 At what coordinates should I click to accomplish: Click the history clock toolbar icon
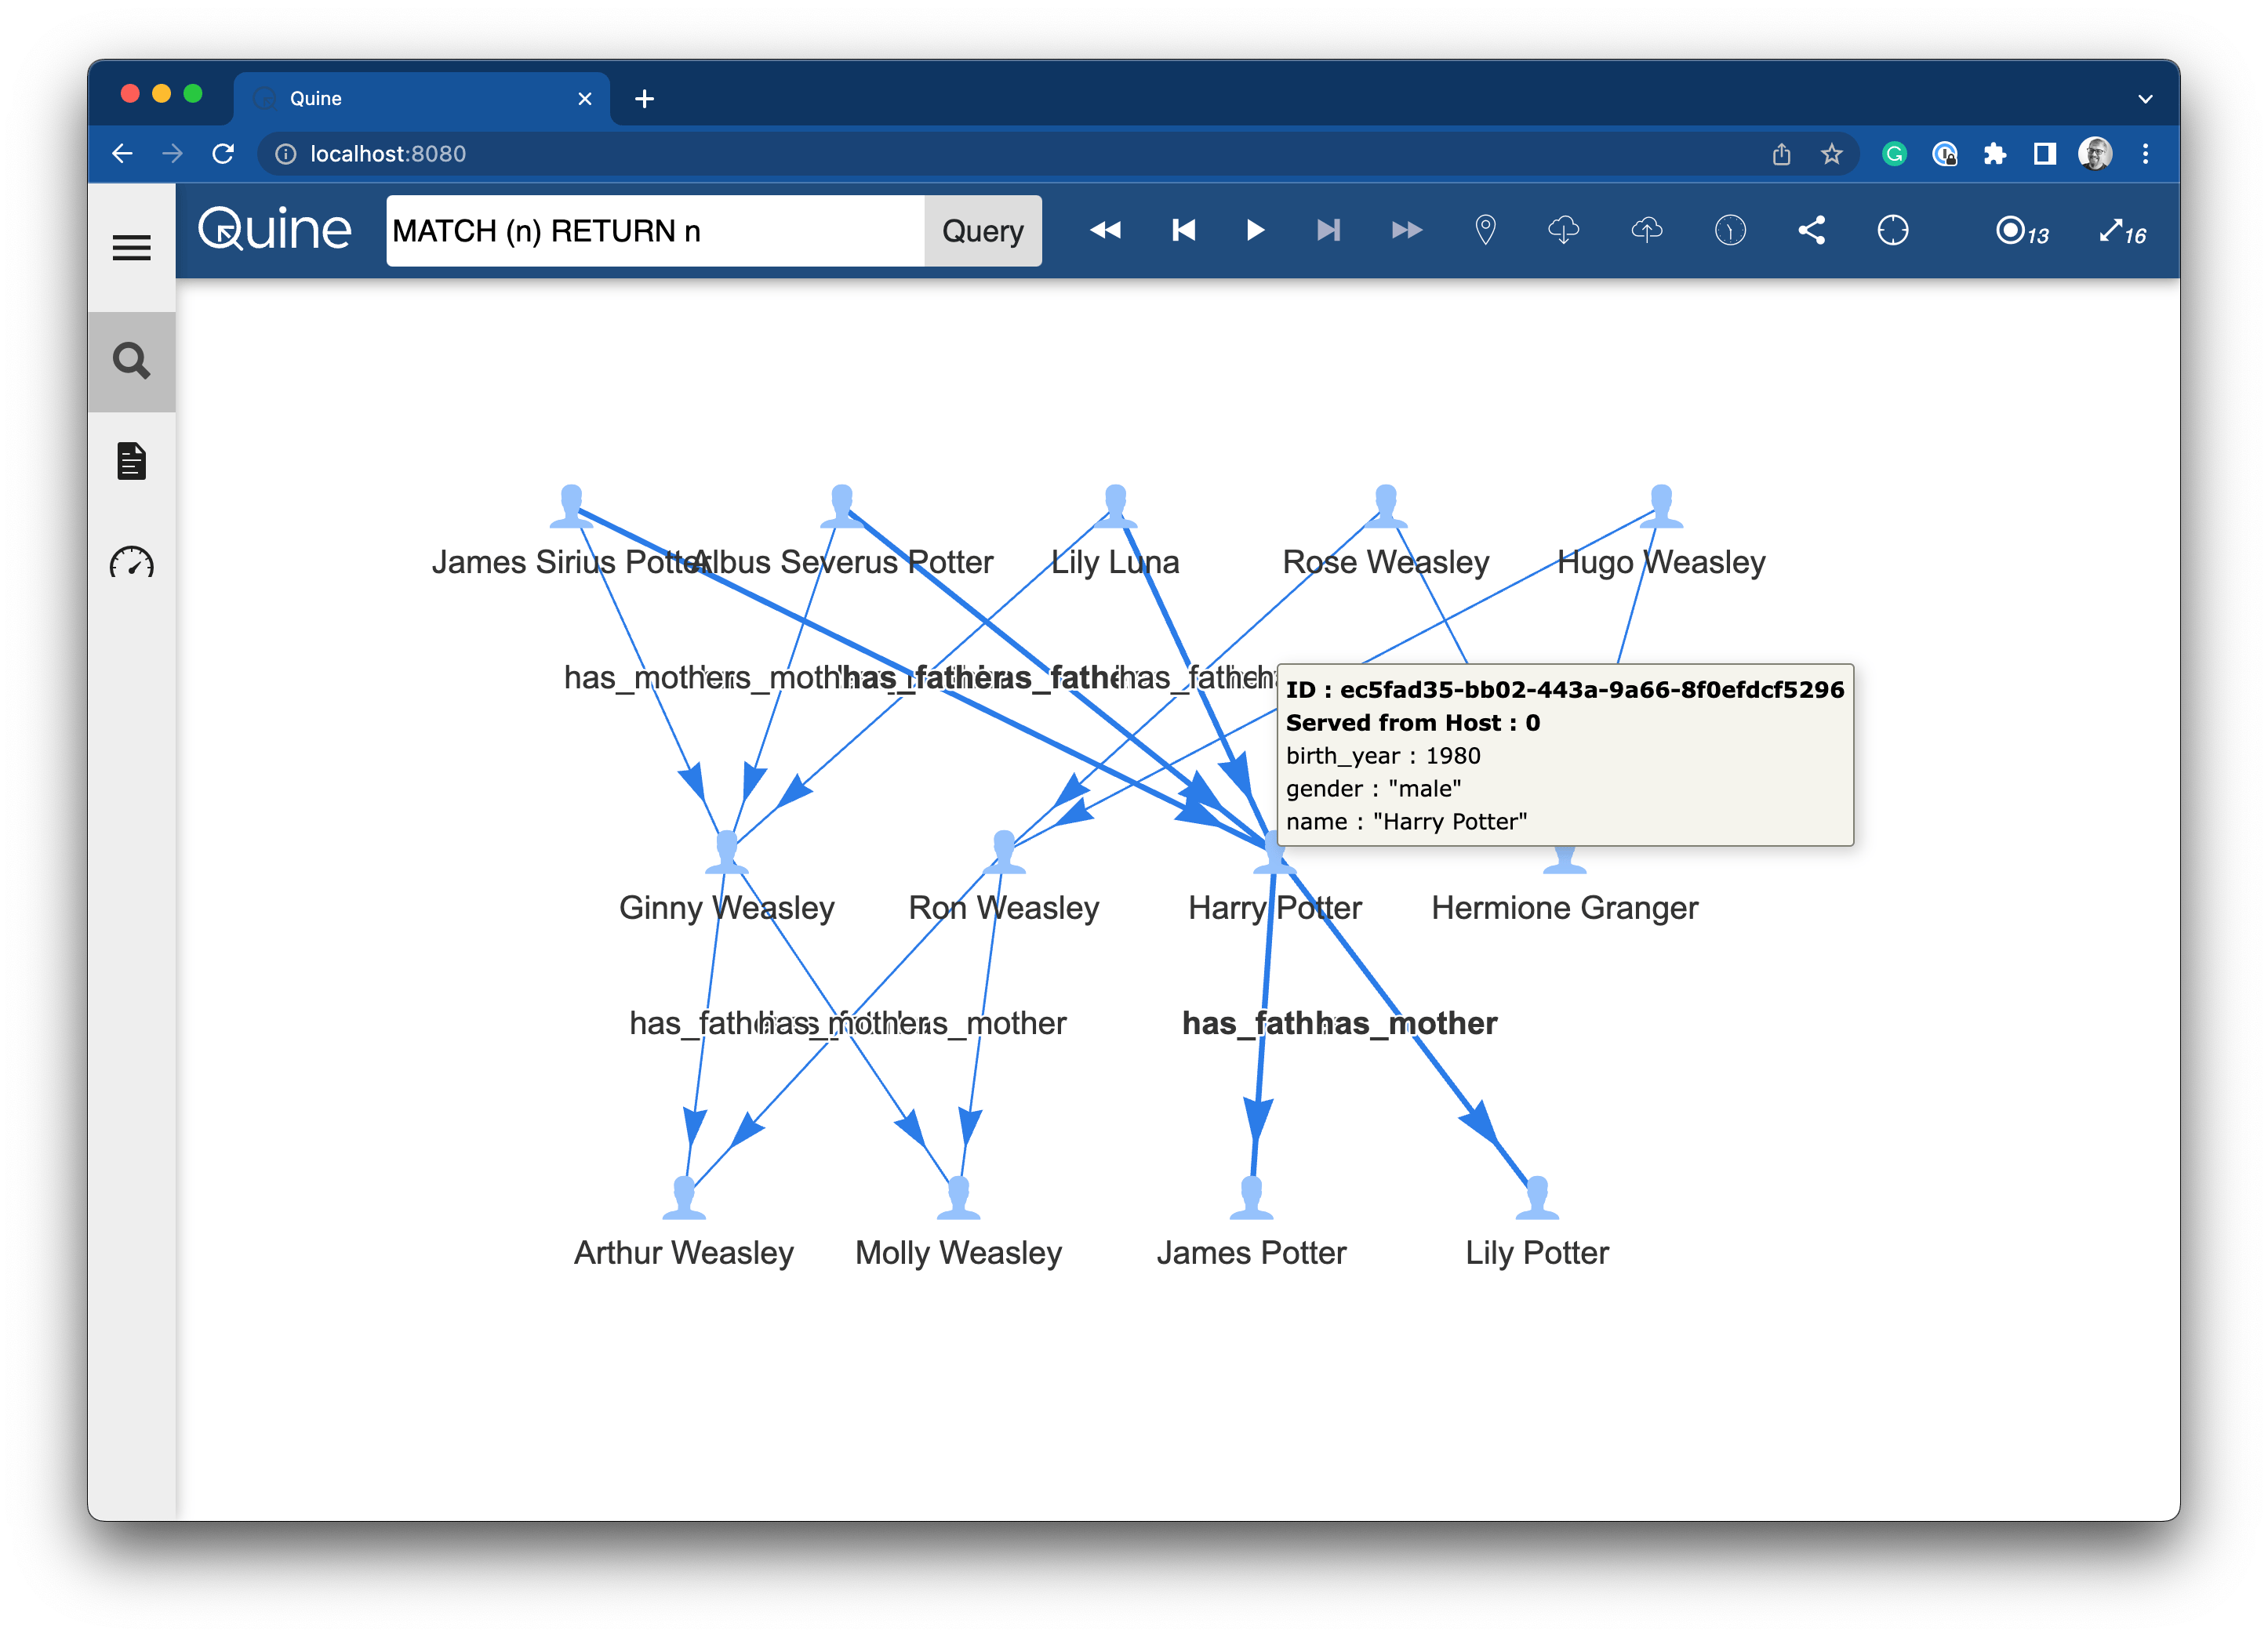click(1729, 230)
